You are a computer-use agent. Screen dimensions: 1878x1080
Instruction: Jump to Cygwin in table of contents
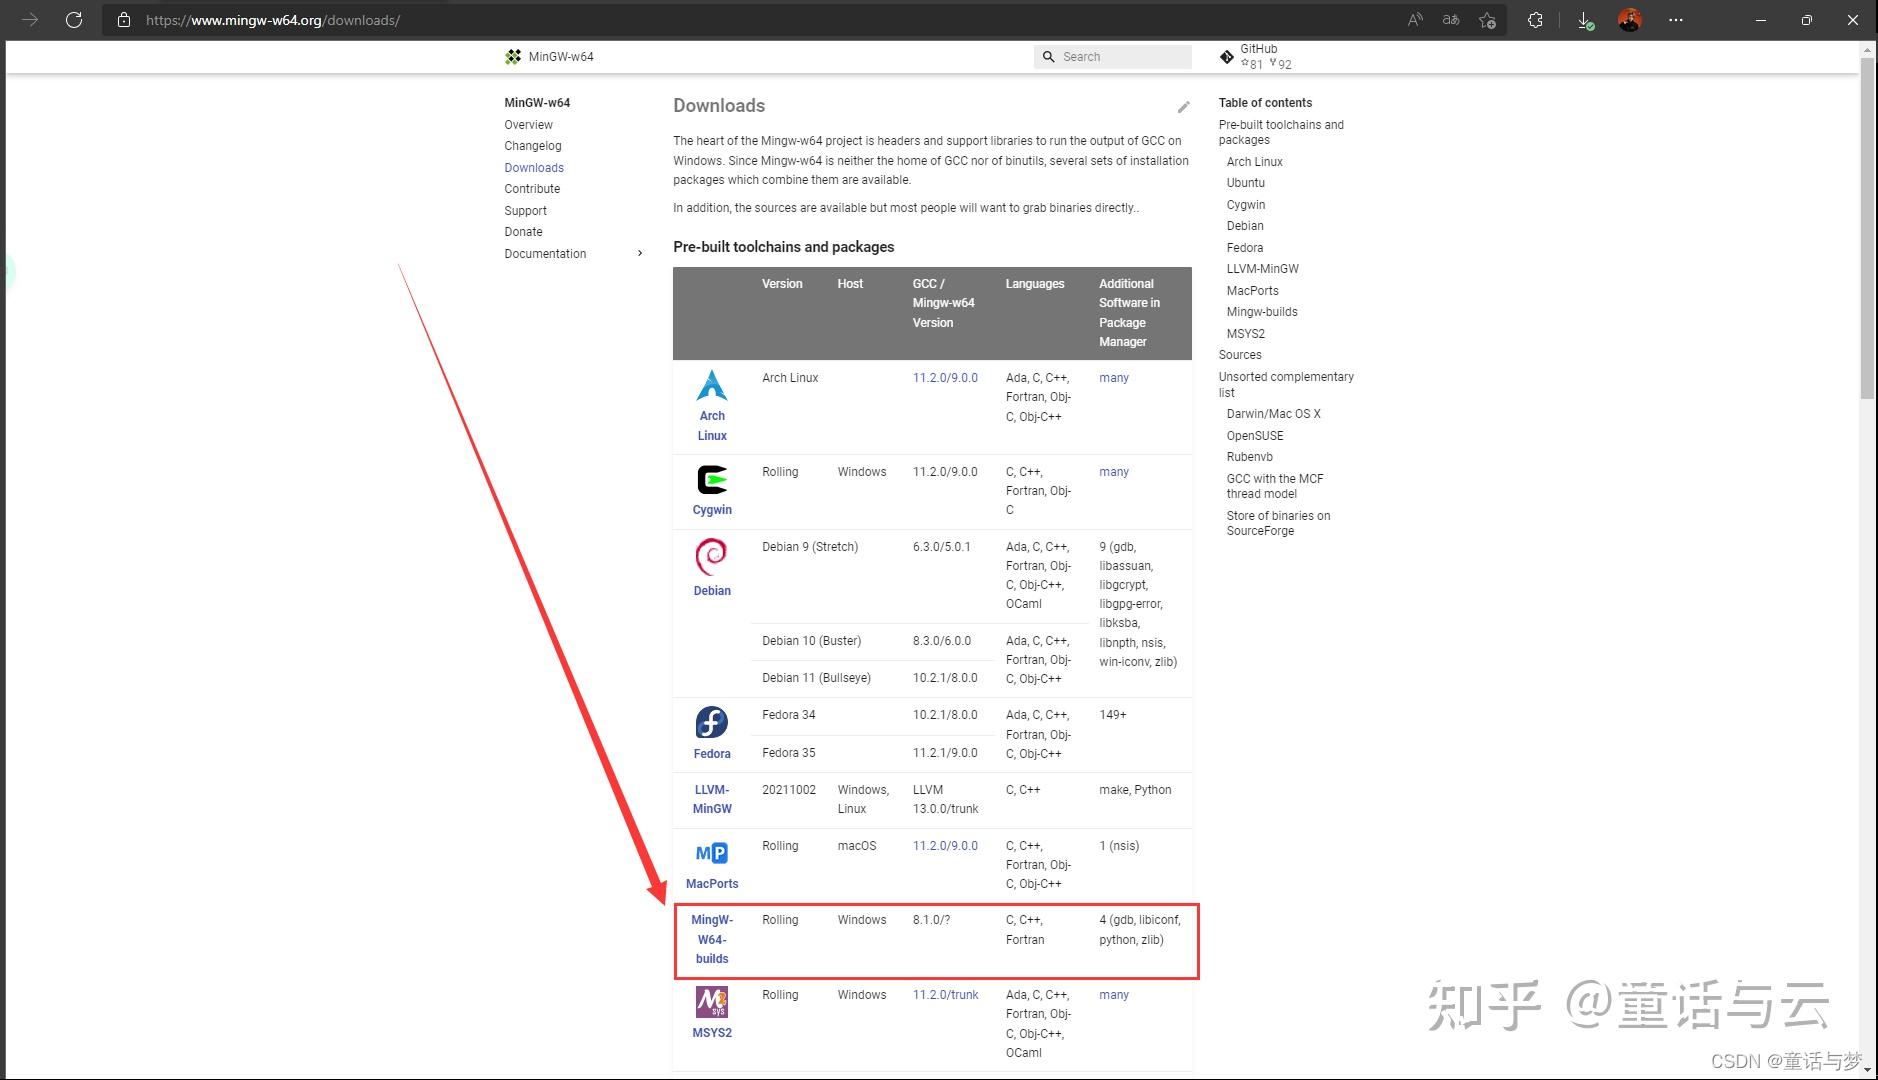[1246, 205]
